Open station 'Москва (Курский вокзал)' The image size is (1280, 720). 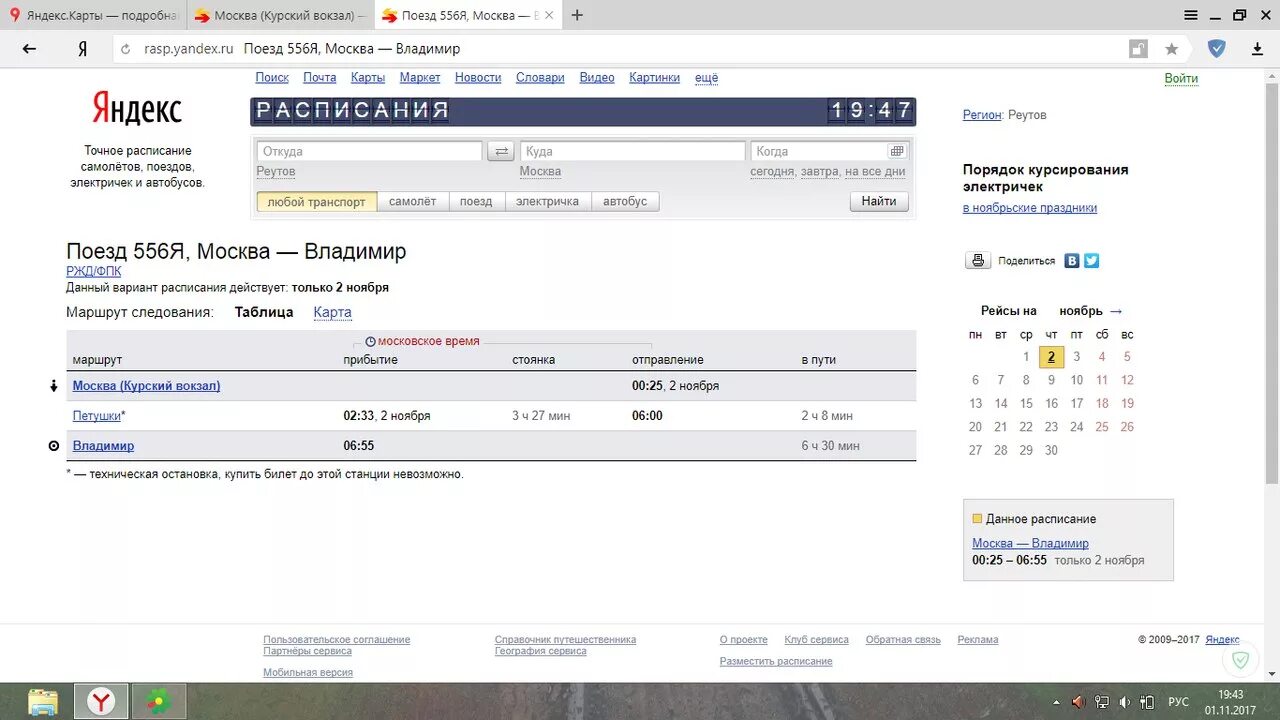(x=147, y=386)
